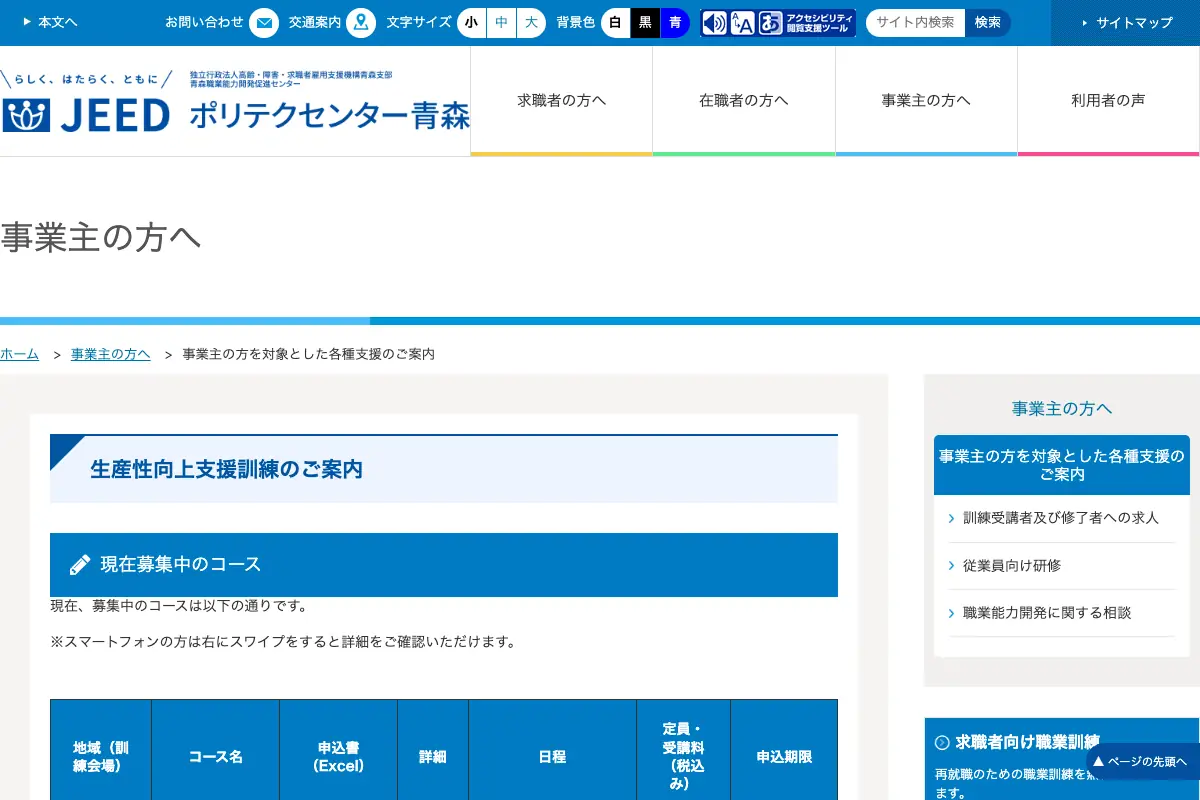
Task: Open お問い合わせ contact link
Action: (204, 22)
